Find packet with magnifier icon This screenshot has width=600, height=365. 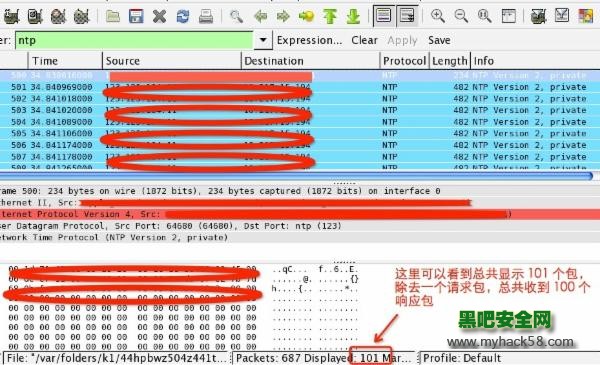(236, 16)
